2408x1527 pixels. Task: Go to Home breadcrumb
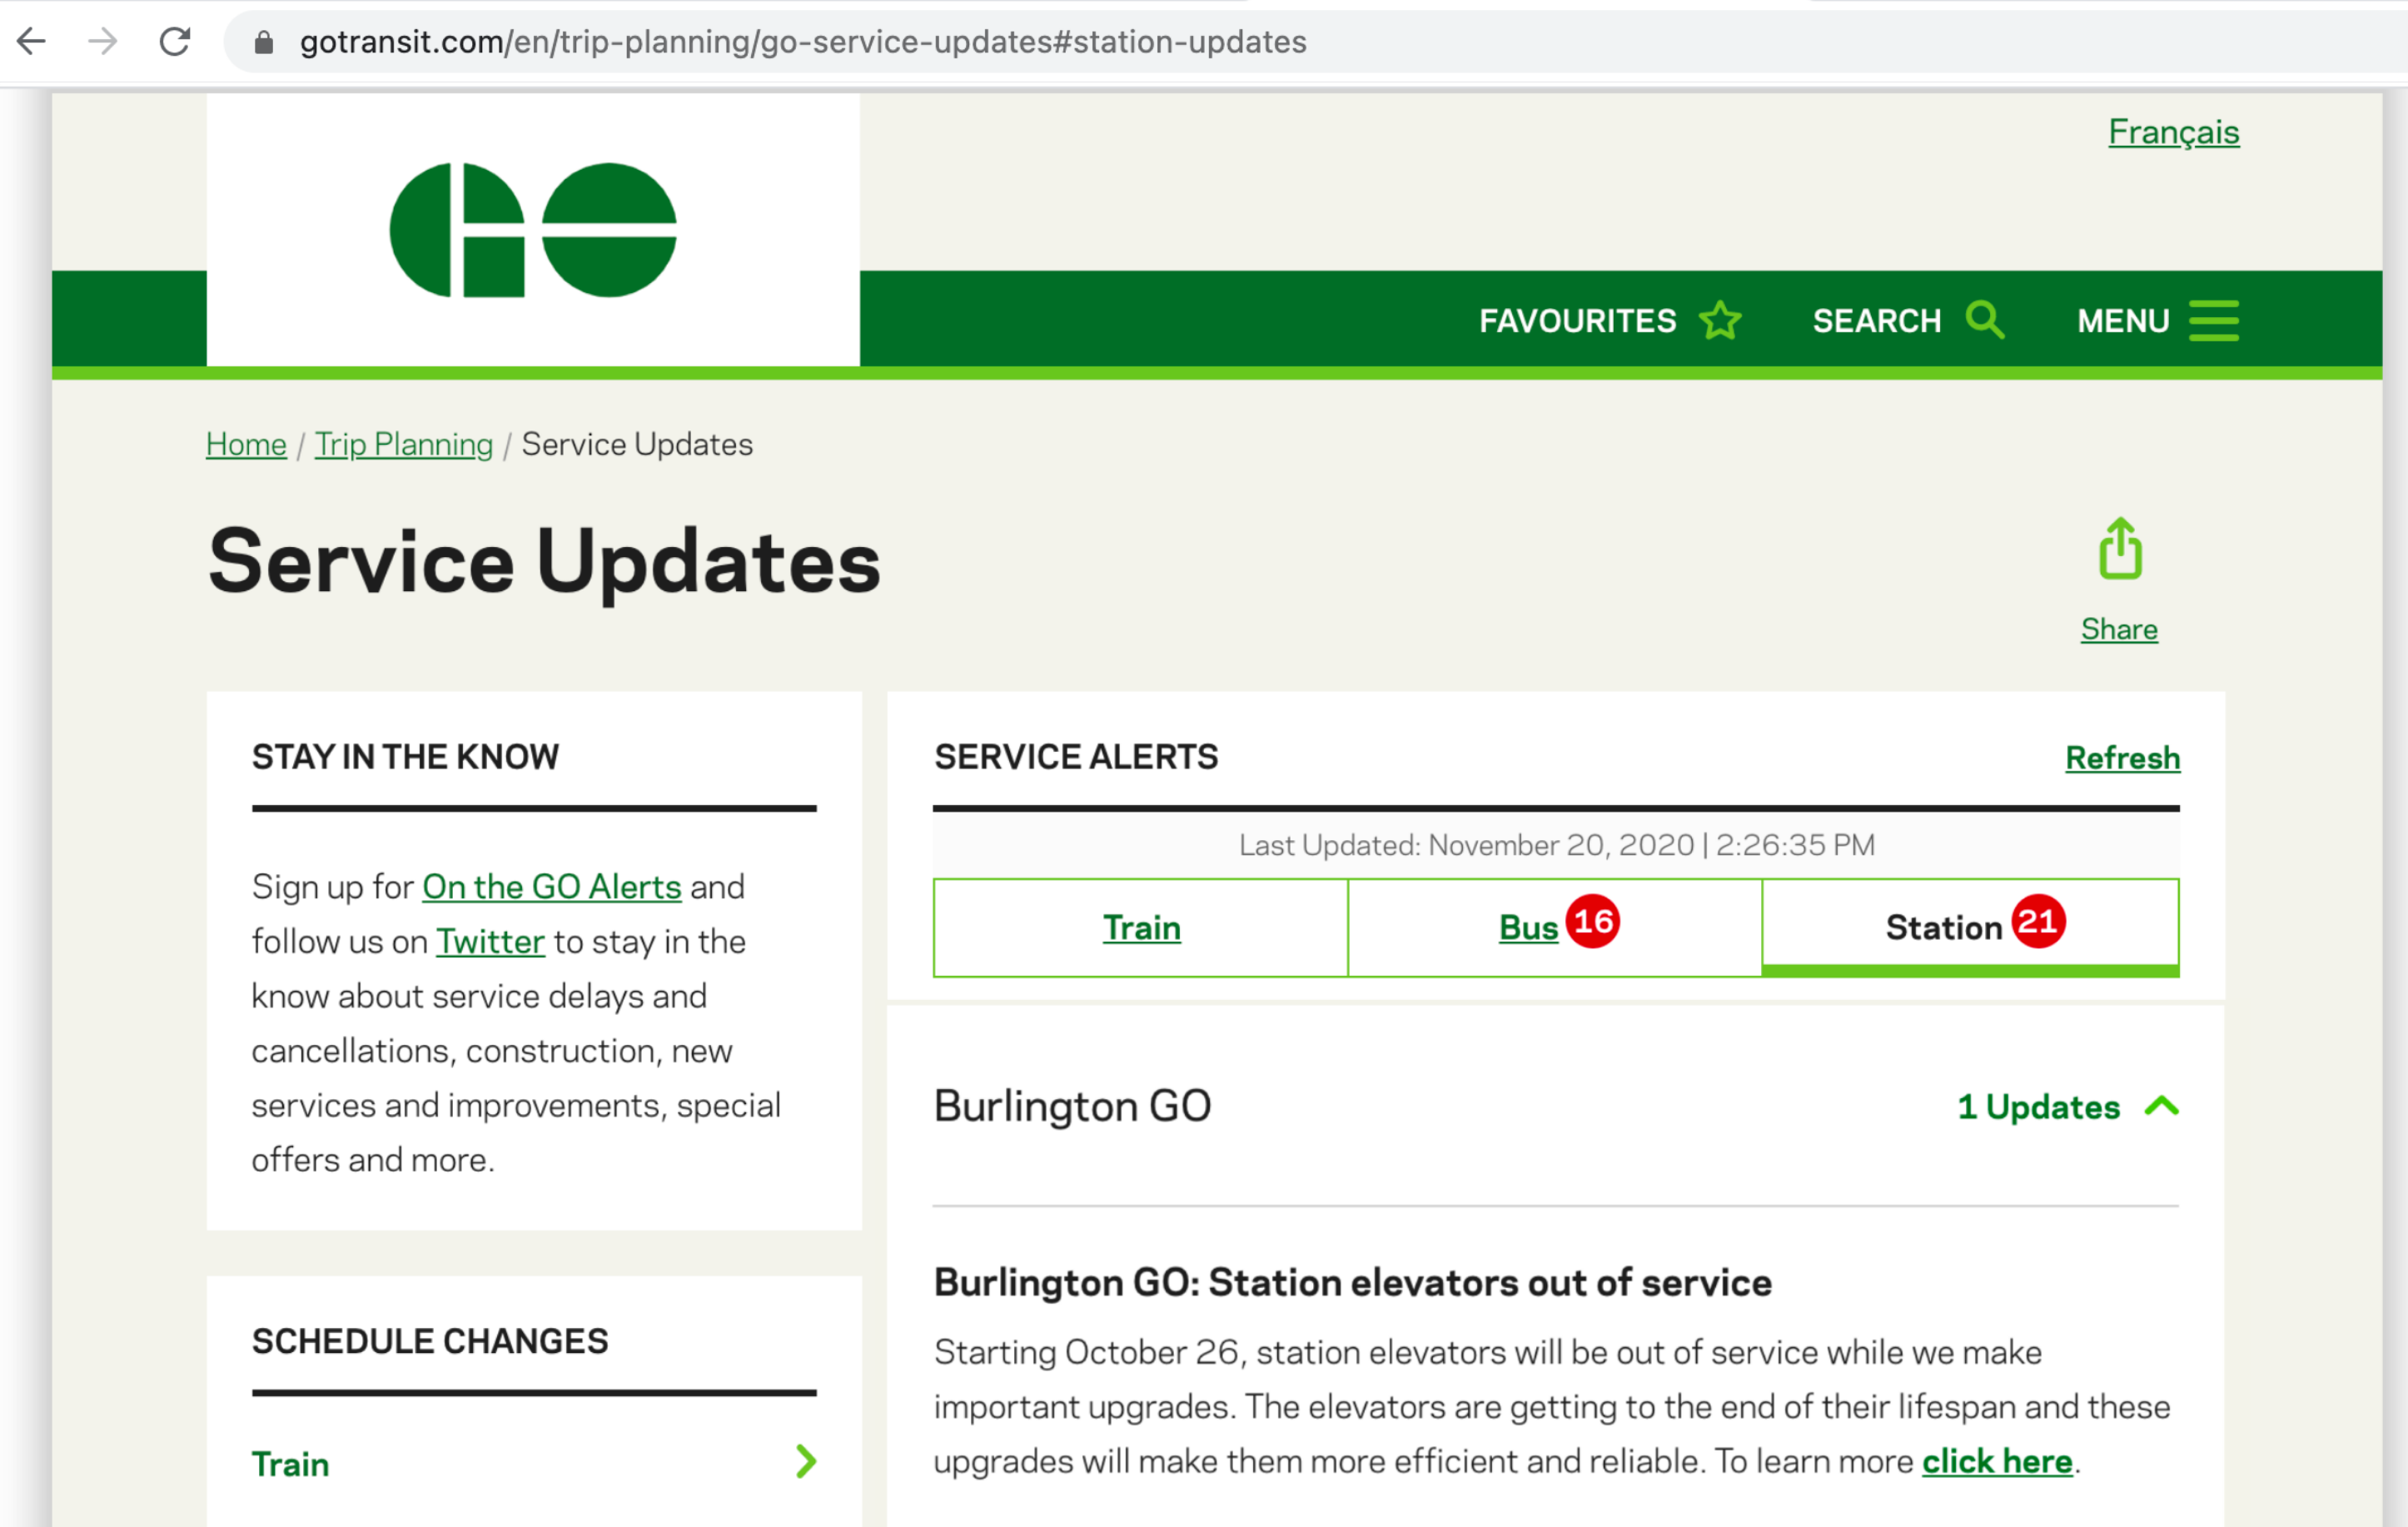click(246, 444)
